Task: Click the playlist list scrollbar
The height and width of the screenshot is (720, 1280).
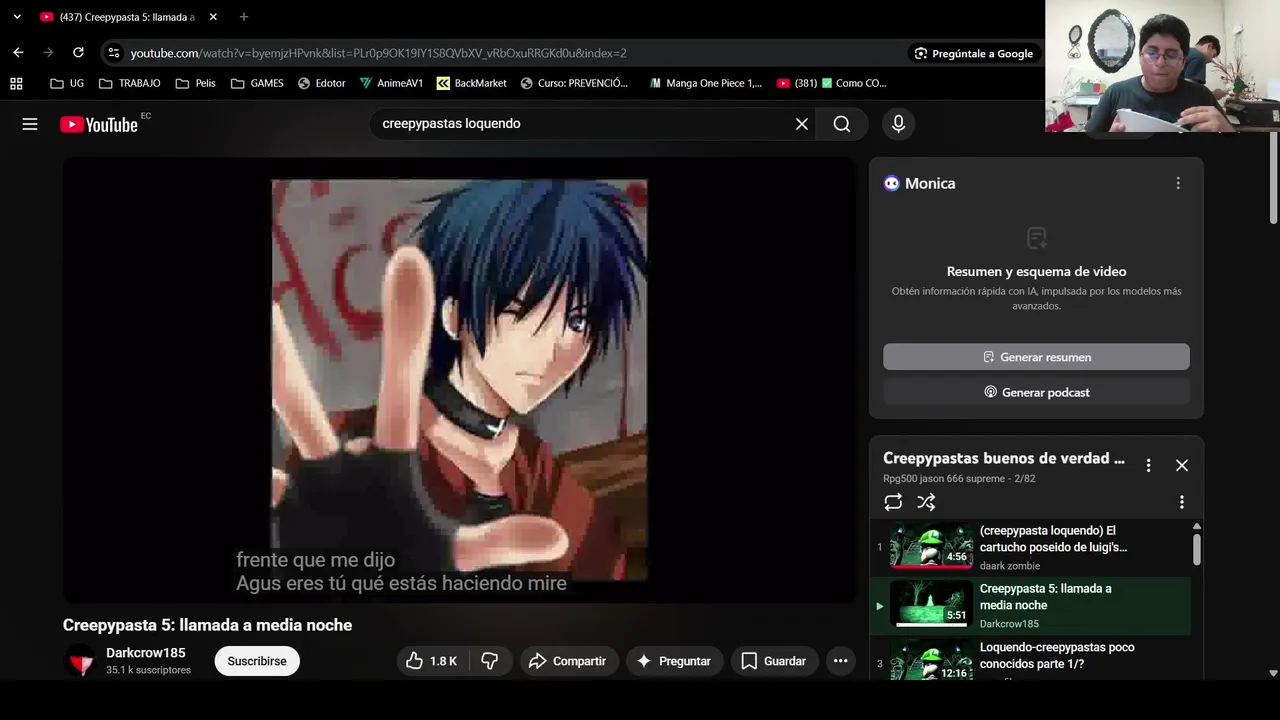Action: [1196, 549]
